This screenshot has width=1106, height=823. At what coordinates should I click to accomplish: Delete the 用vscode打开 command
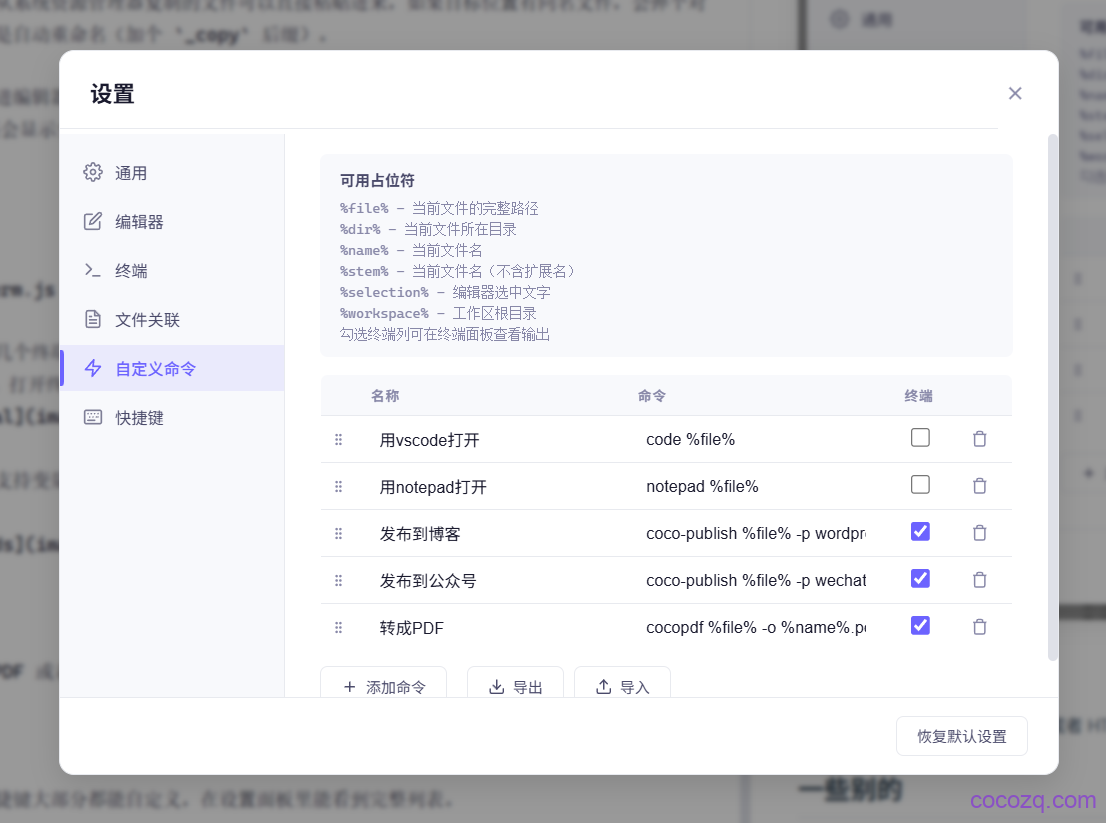pos(979,439)
